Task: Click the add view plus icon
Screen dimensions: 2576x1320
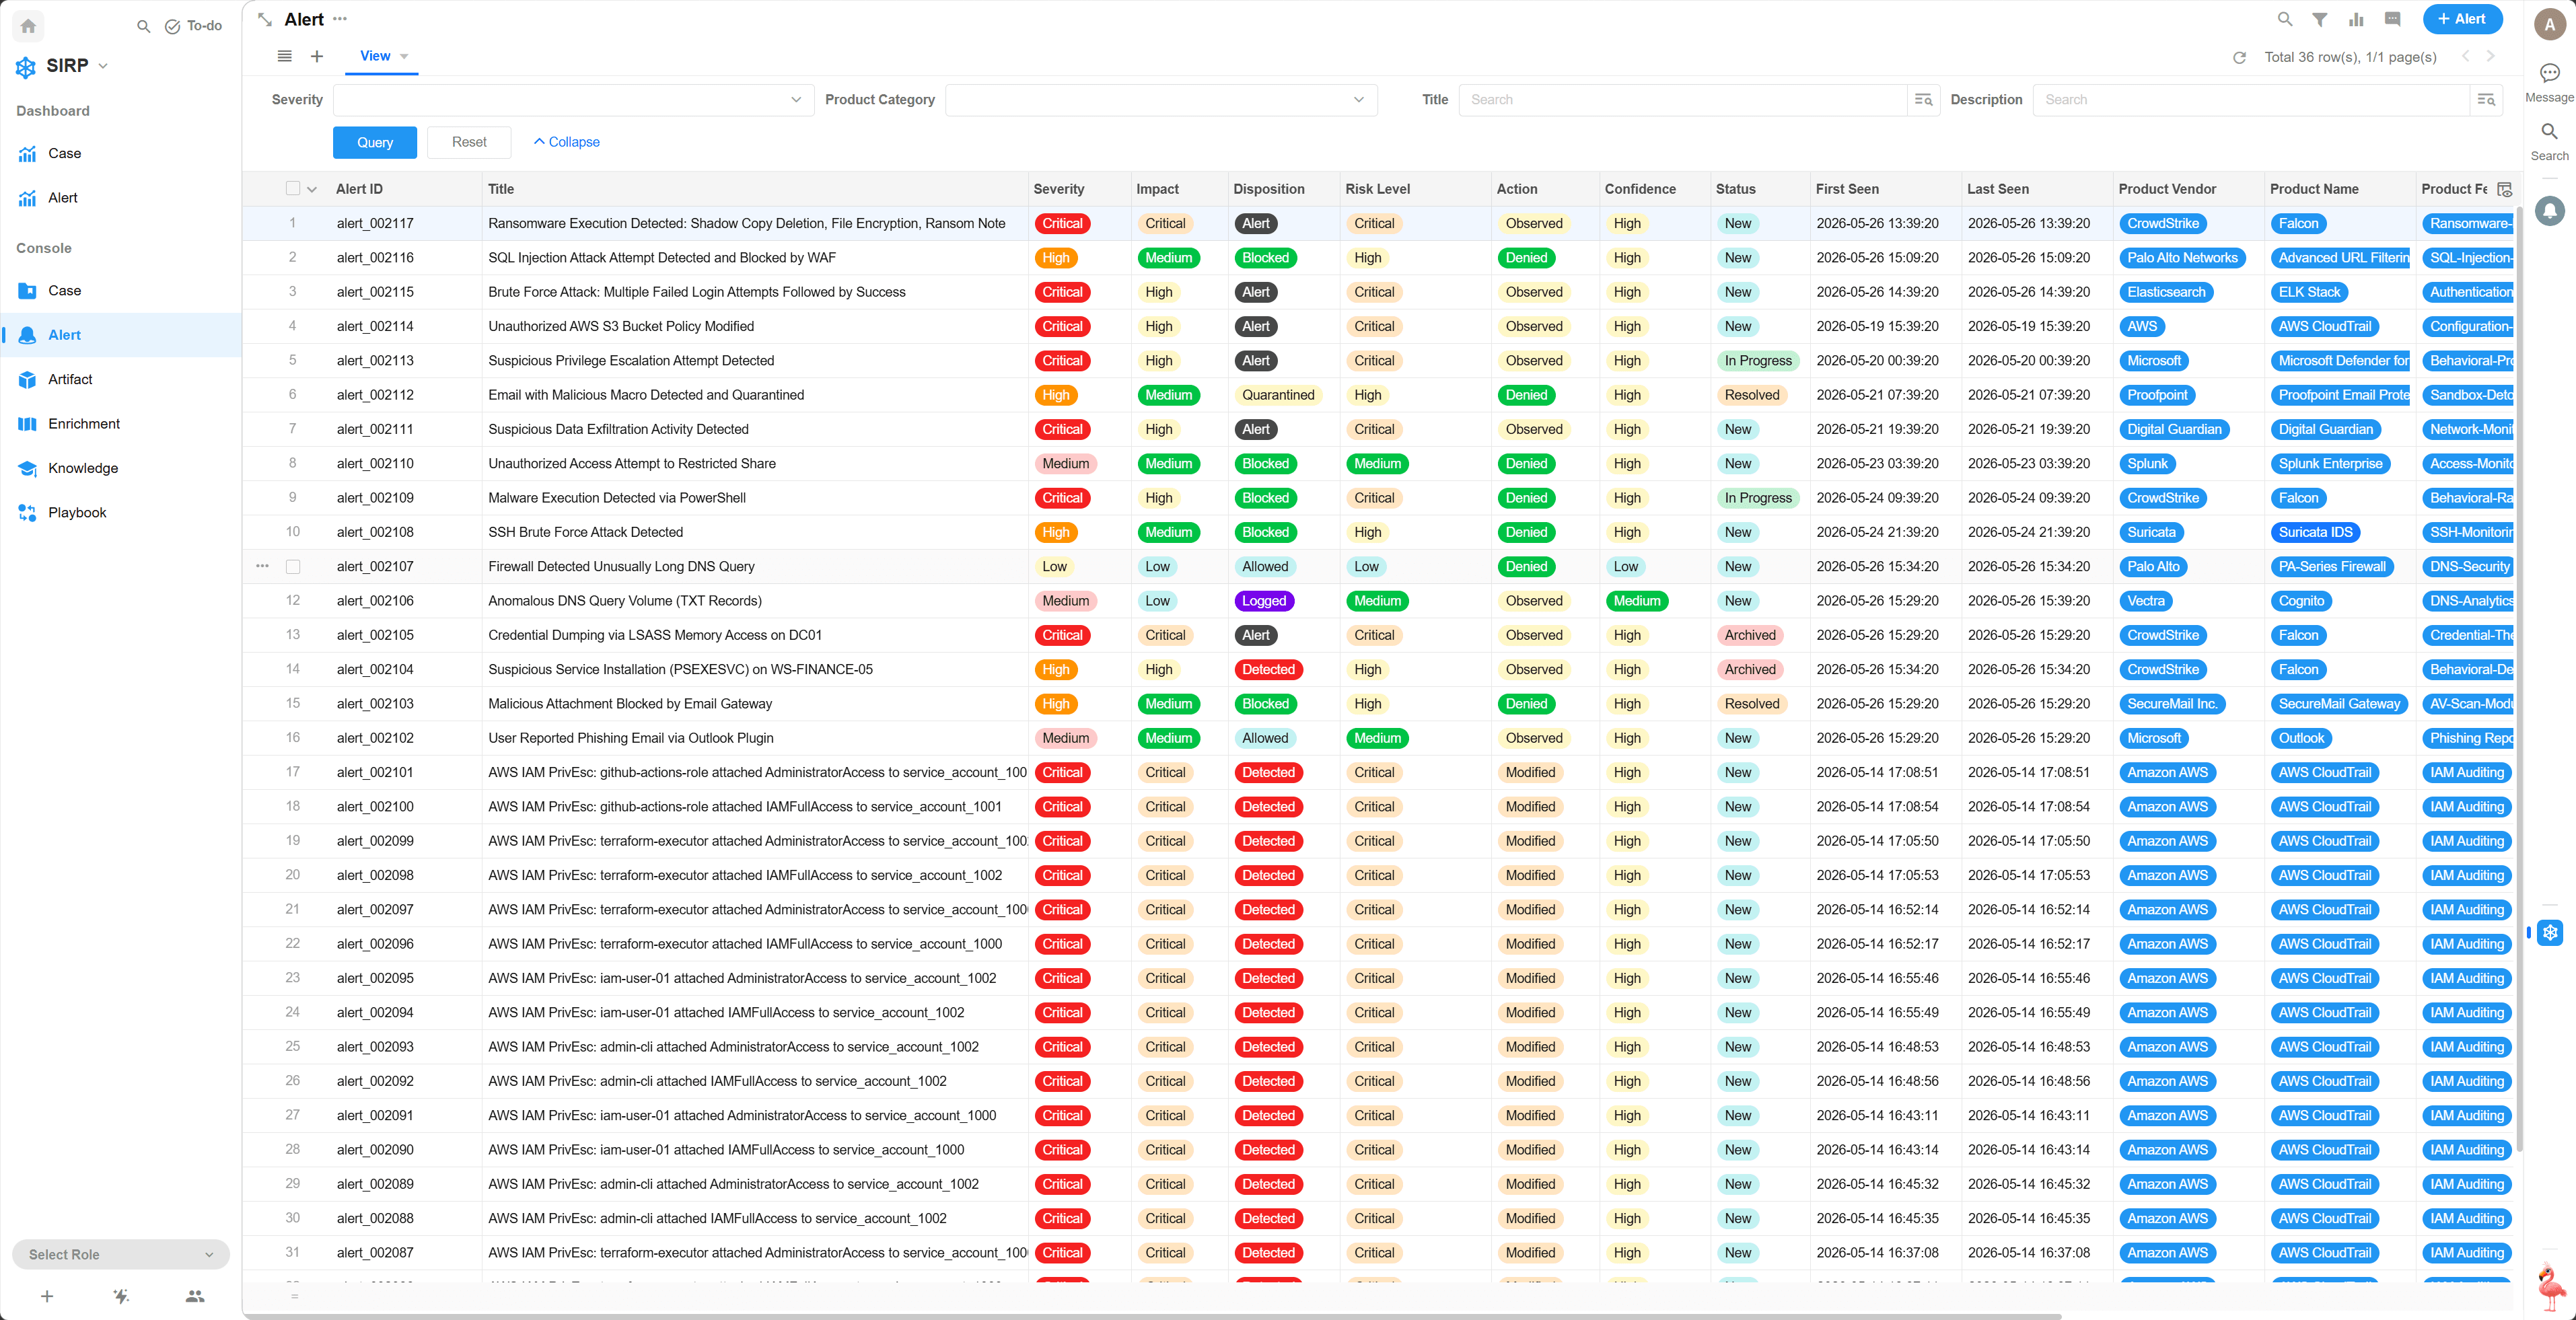Action: click(x=317, y=56)
